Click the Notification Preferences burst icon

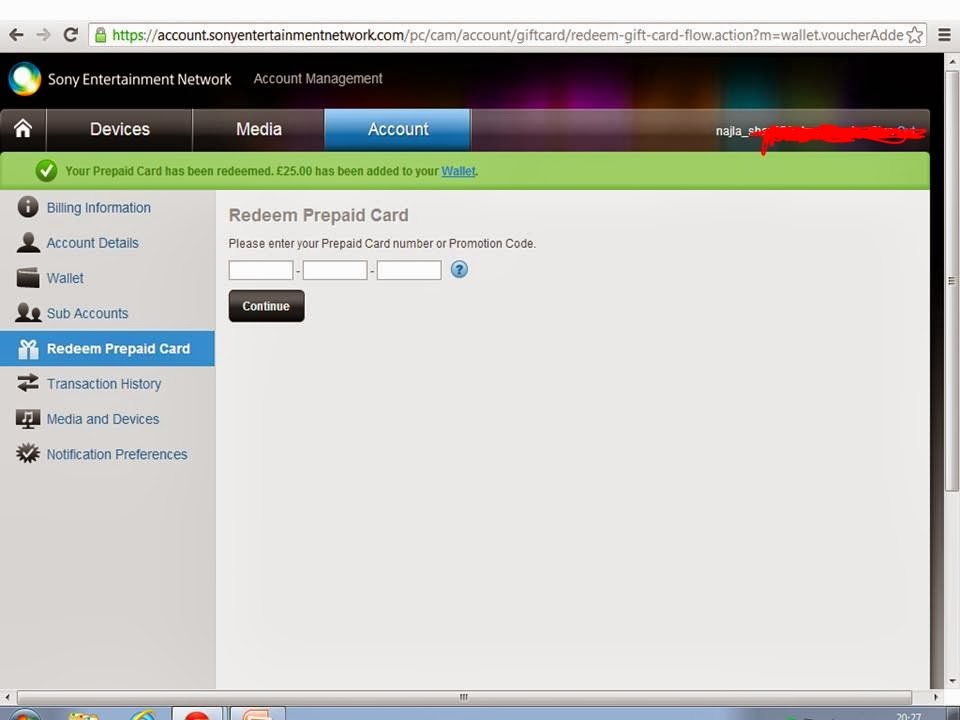pyautogui.click(x=28, y=454)
